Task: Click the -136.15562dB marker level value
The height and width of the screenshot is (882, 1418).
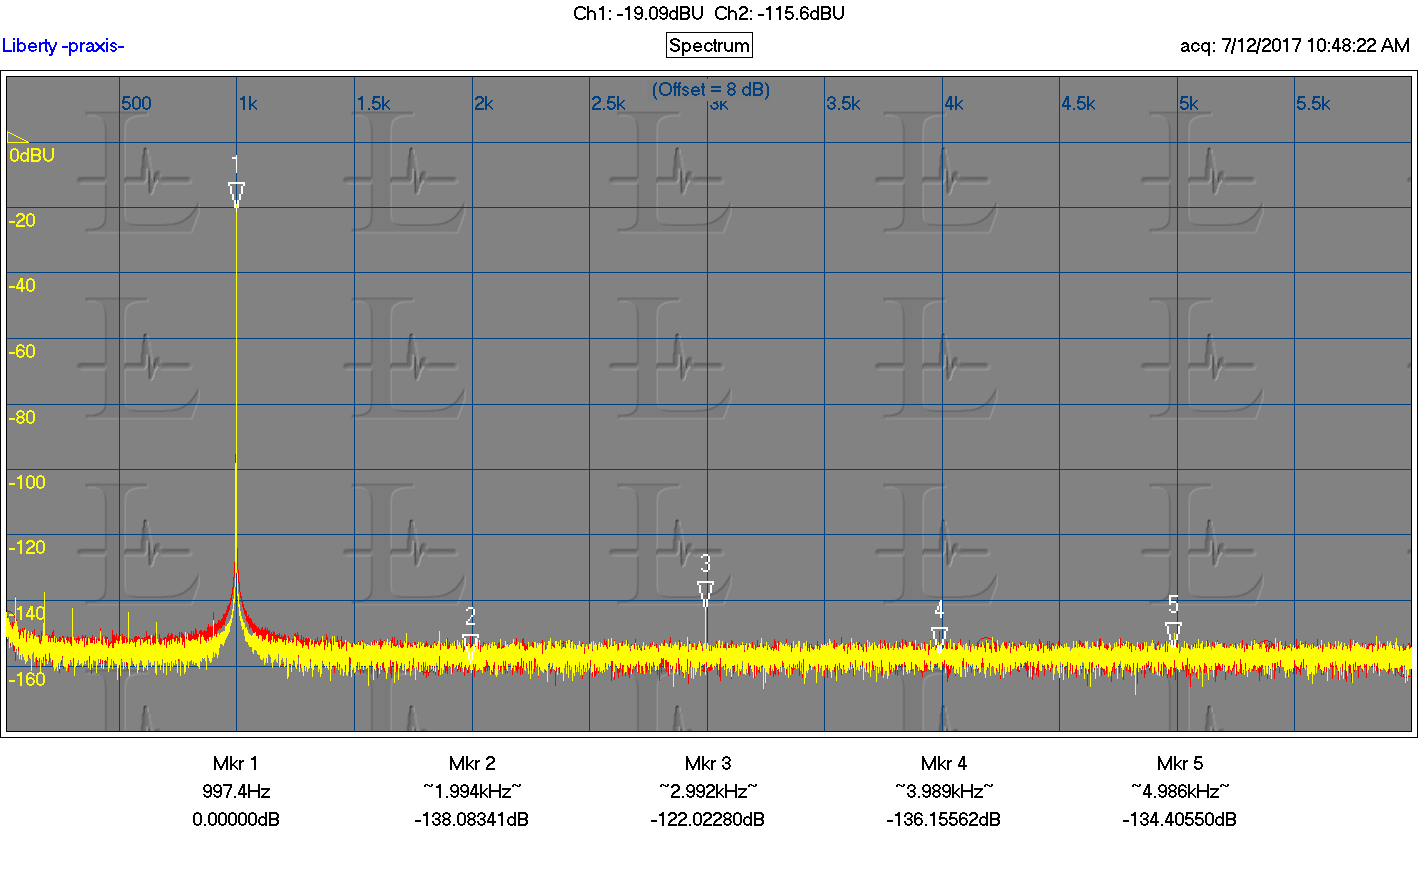Action: point(944,819)
